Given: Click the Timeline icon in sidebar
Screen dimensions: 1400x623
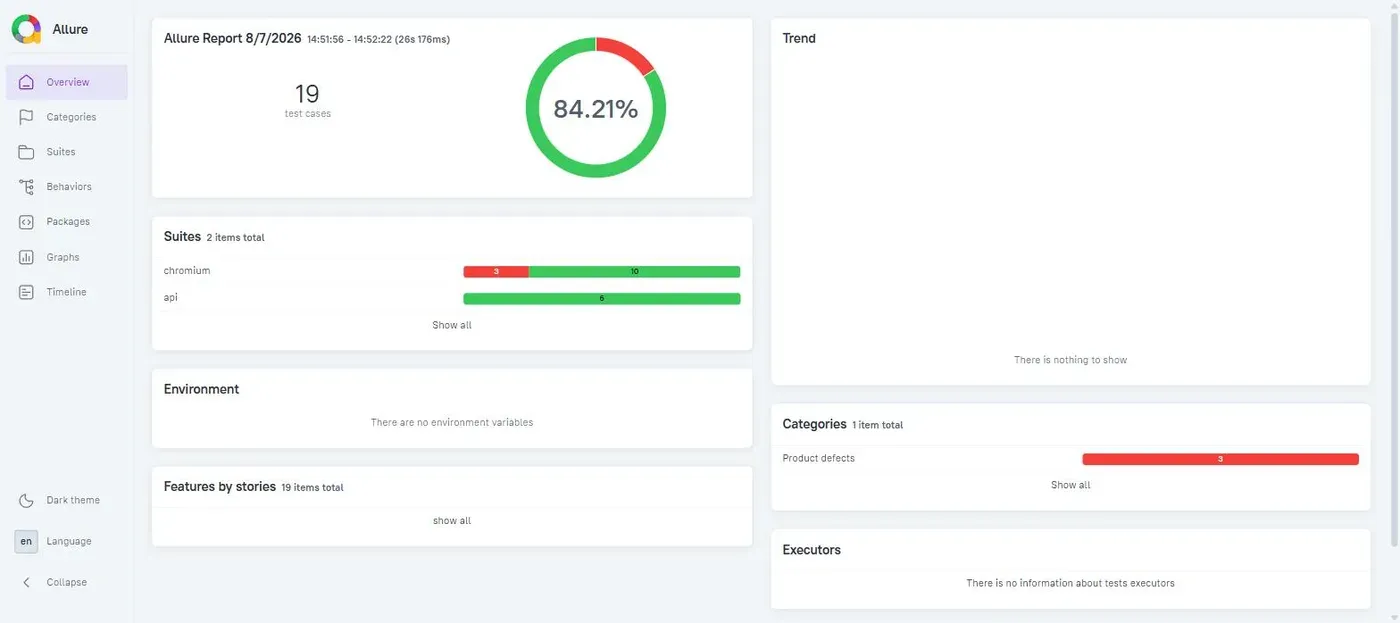Looking at the screenshot, I should pyautogui.click(x=27, y=292).
